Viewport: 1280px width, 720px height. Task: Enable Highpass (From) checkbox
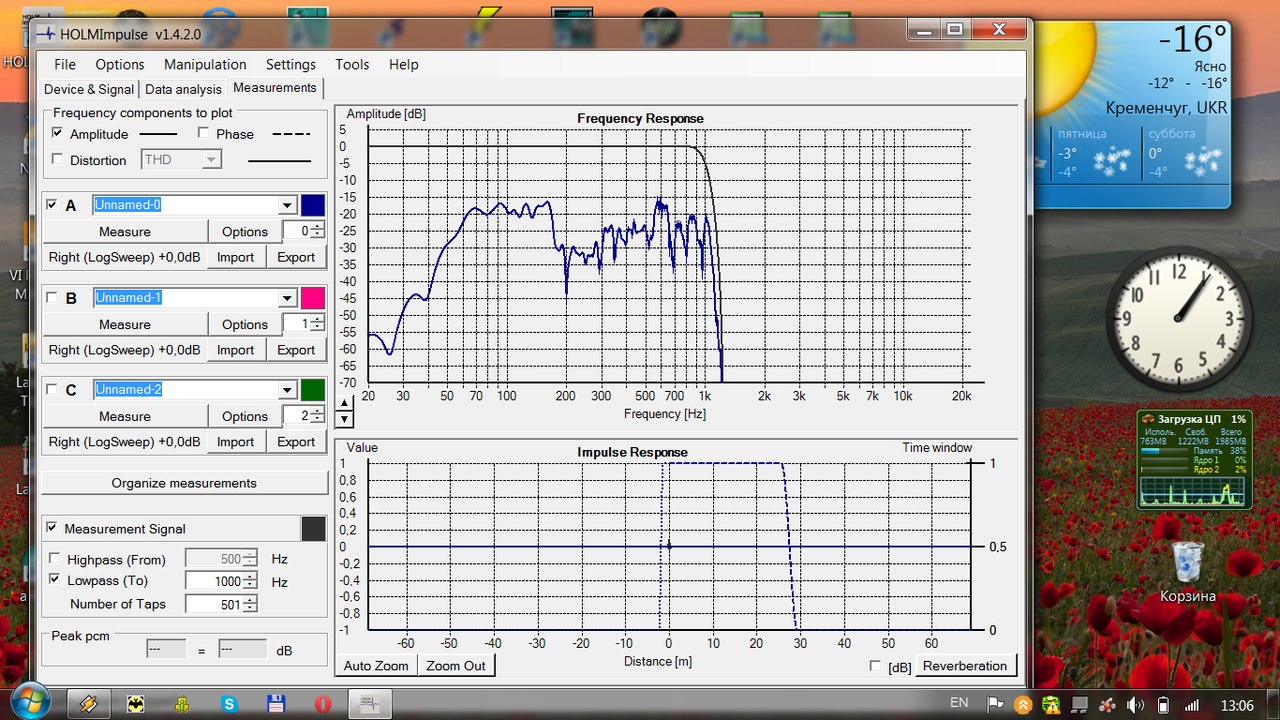coord(53,559)
